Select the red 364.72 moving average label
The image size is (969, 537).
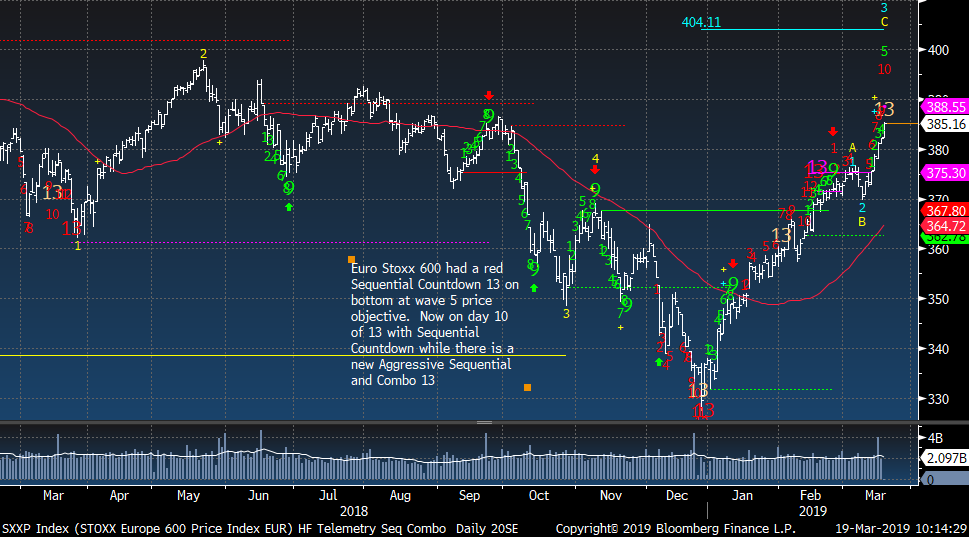[x=945, y=226]
